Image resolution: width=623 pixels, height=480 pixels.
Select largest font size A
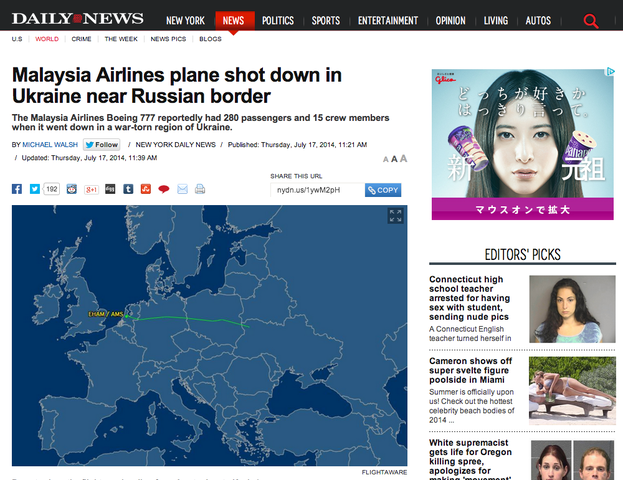[x=403, y=159]
